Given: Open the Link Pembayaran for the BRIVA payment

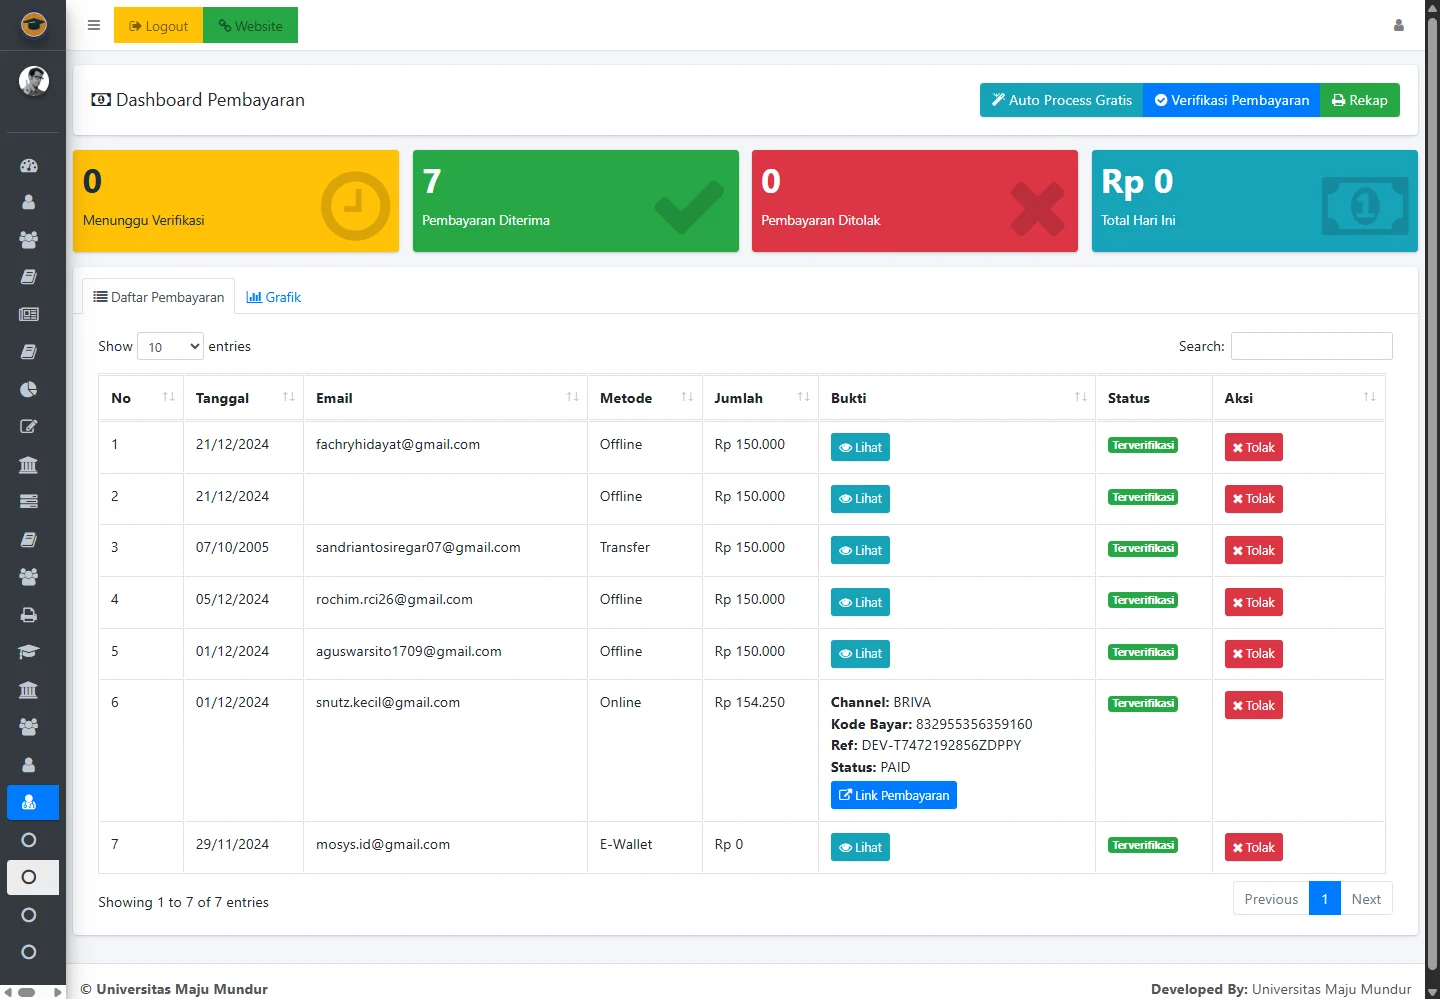Looking at the screenshot, I should [893, 796].
